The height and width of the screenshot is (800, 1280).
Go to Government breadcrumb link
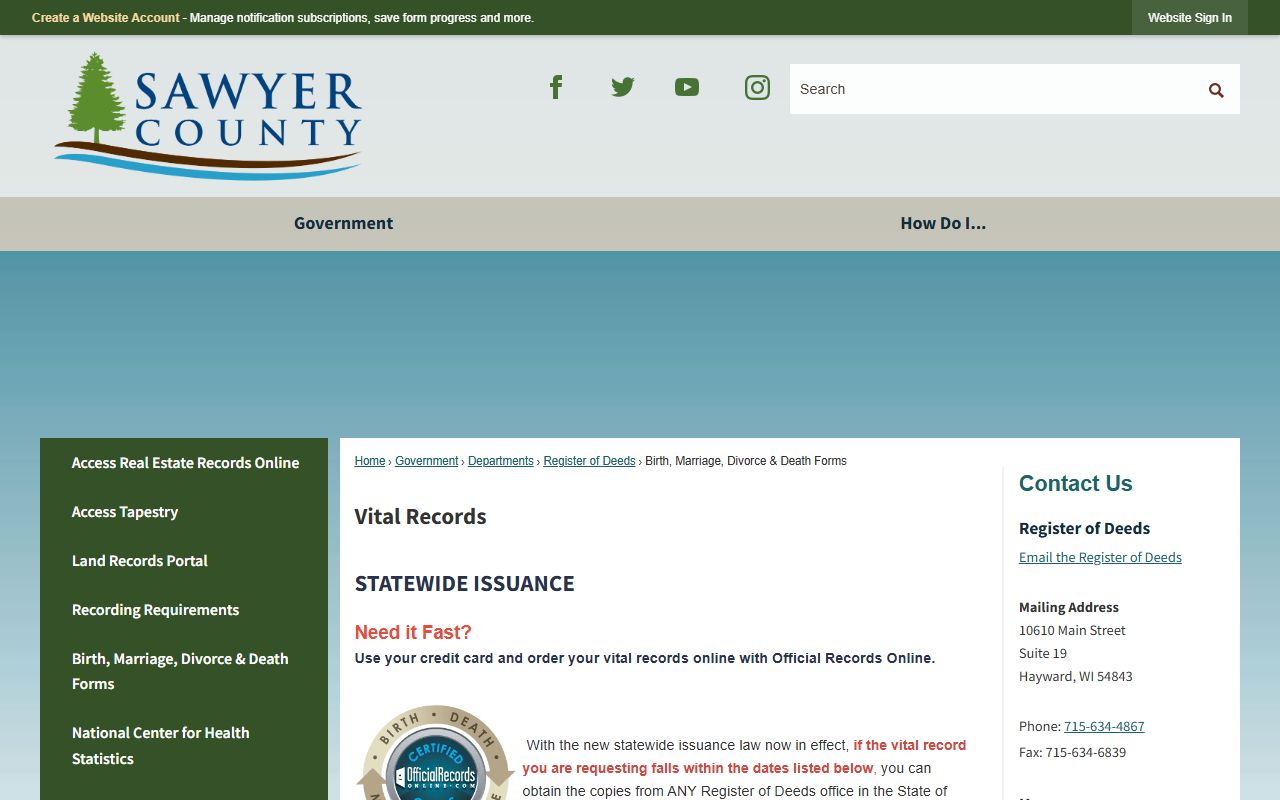[x=427, y=461]
